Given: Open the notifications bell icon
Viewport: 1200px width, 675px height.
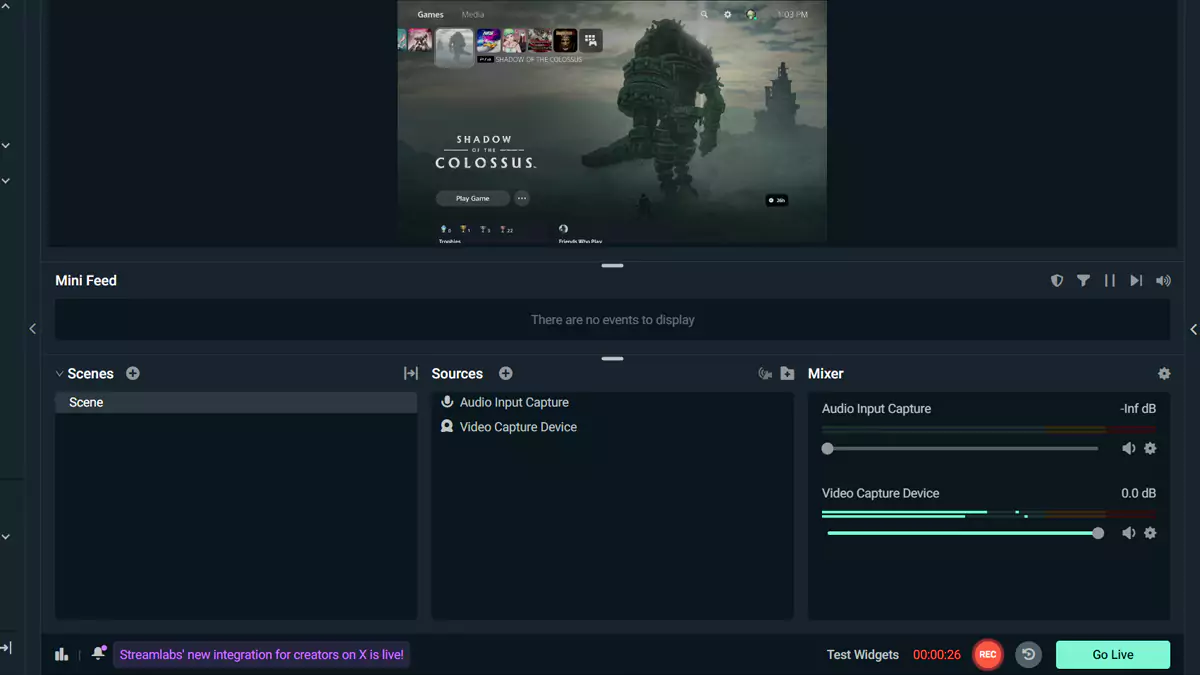Looking at the screenshot, I should tap(98, 653).
